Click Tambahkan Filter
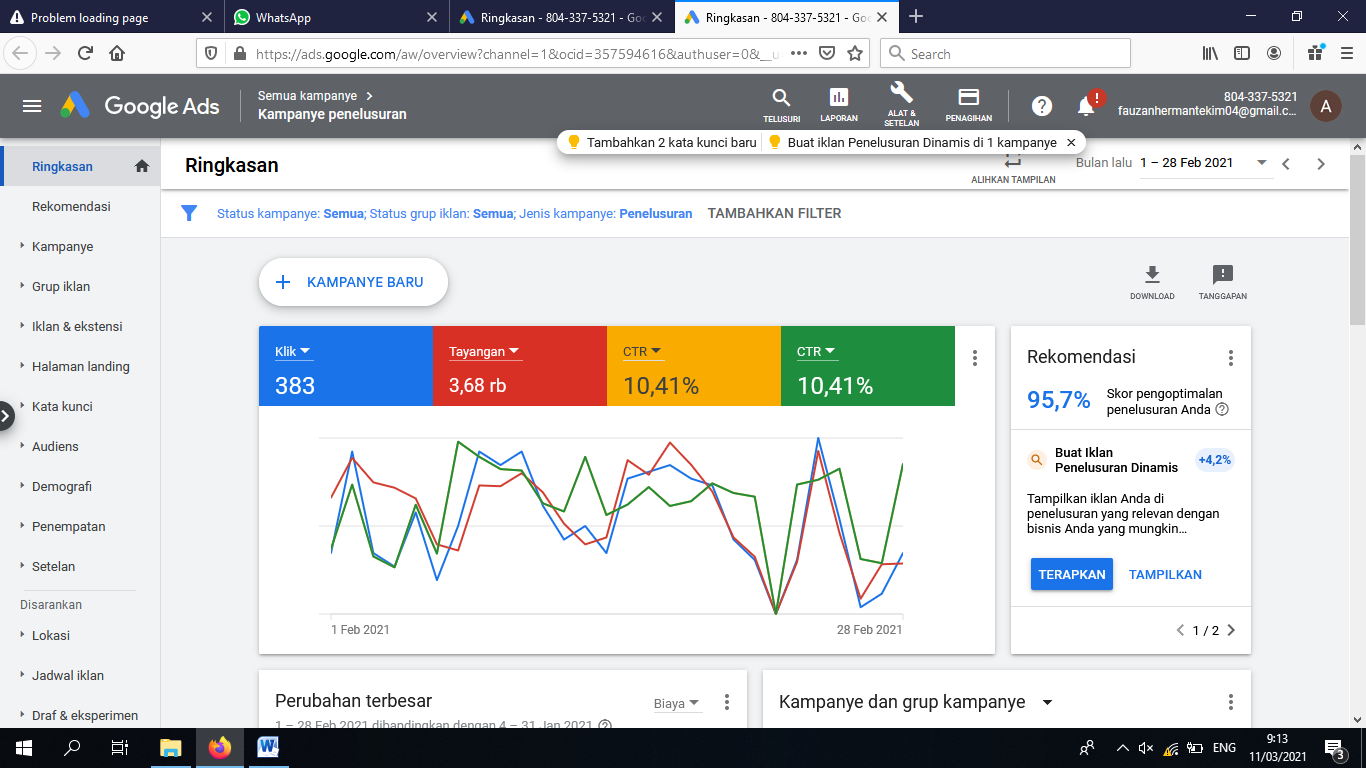 tap(774, 213)
